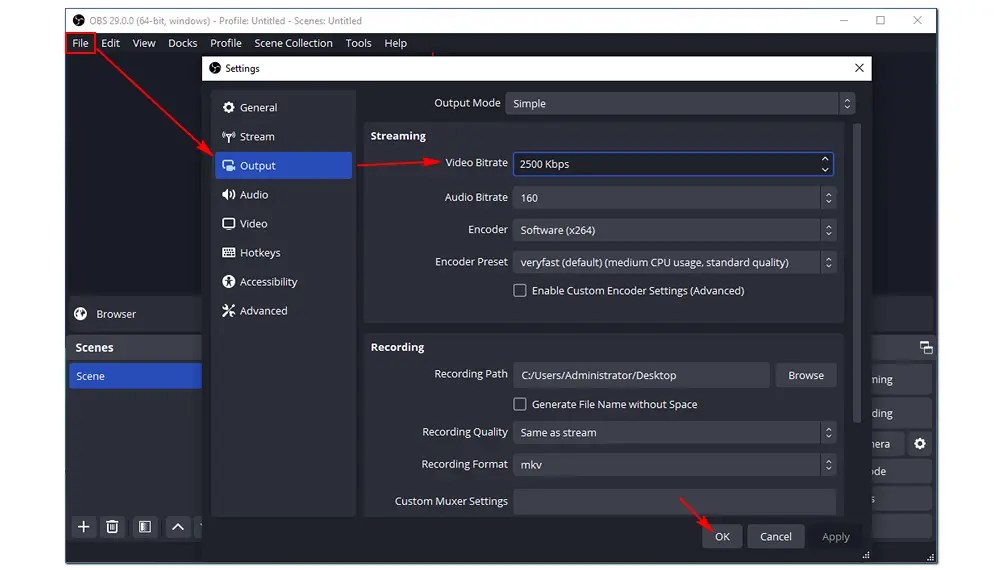Decrease Video Bitrate with the down stepper arrow
Viewport: 1000px width, 570px height.
pyautogui.click(x=825, y=170)
